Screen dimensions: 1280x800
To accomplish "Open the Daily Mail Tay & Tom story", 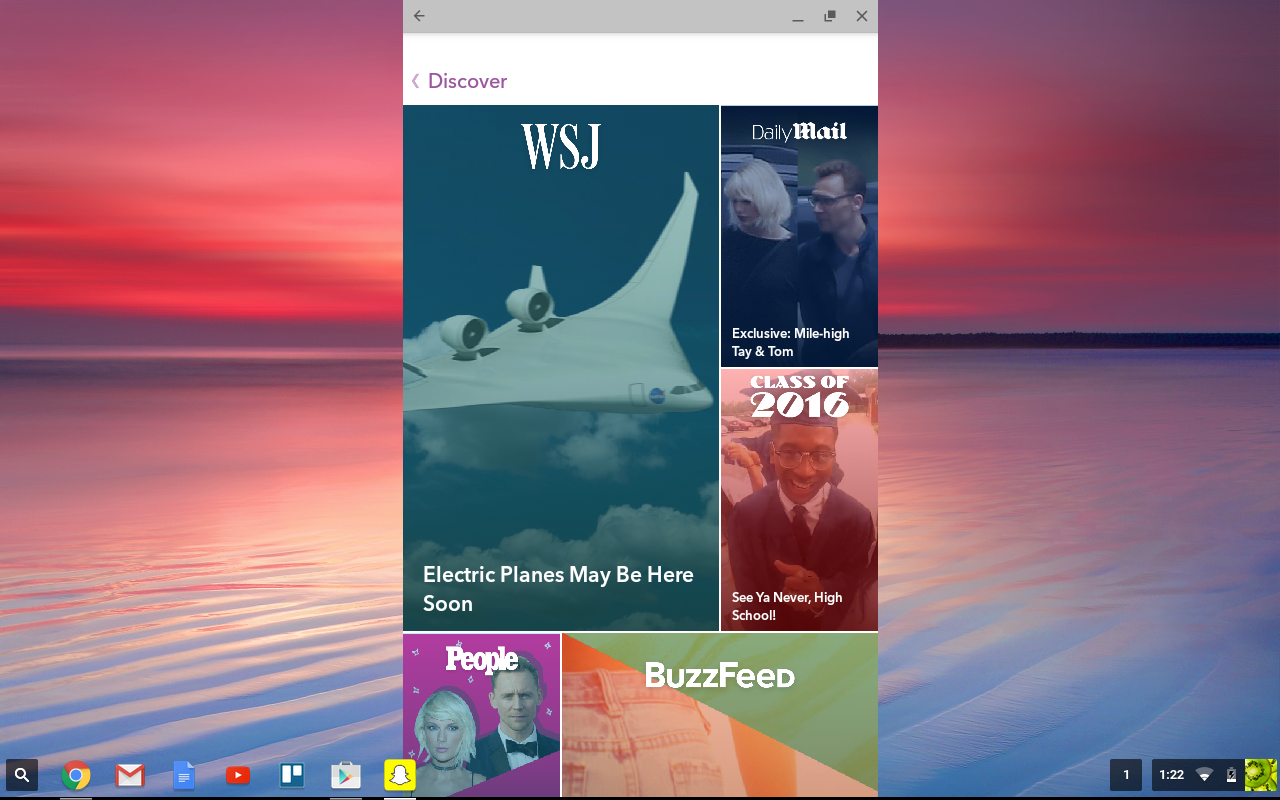I will point(799,236).
